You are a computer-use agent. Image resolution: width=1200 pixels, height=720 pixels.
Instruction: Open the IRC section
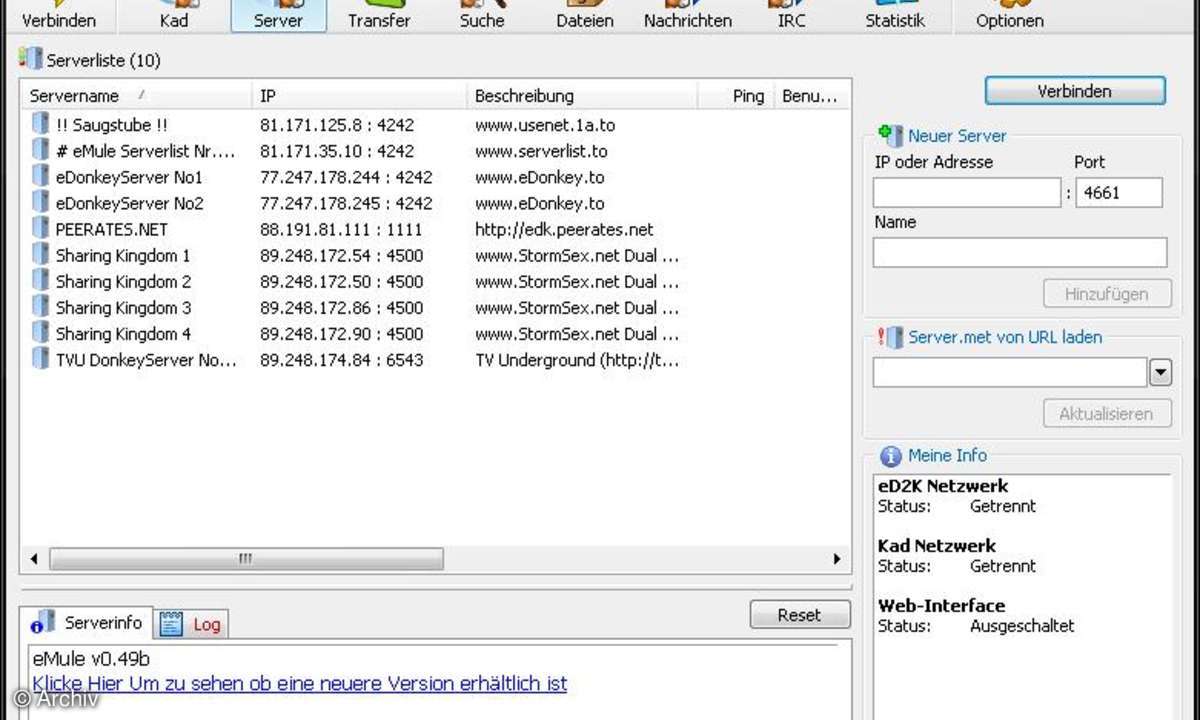coord(791,16)
